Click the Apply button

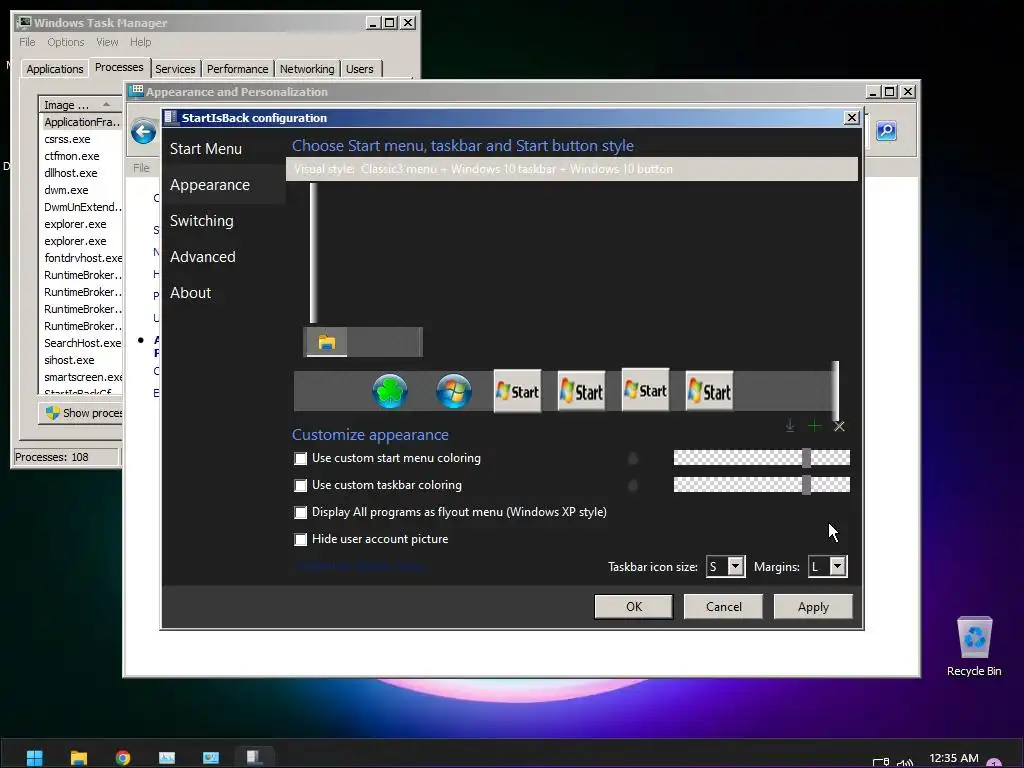tap(813, 607)
